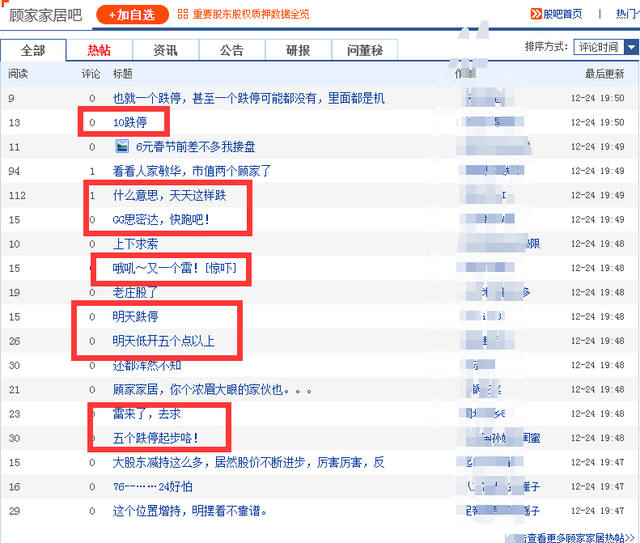Viewport: 640px width, 543px height.
Task: Open the 重要股东股权质押数据全览 link
Action: 251,15
